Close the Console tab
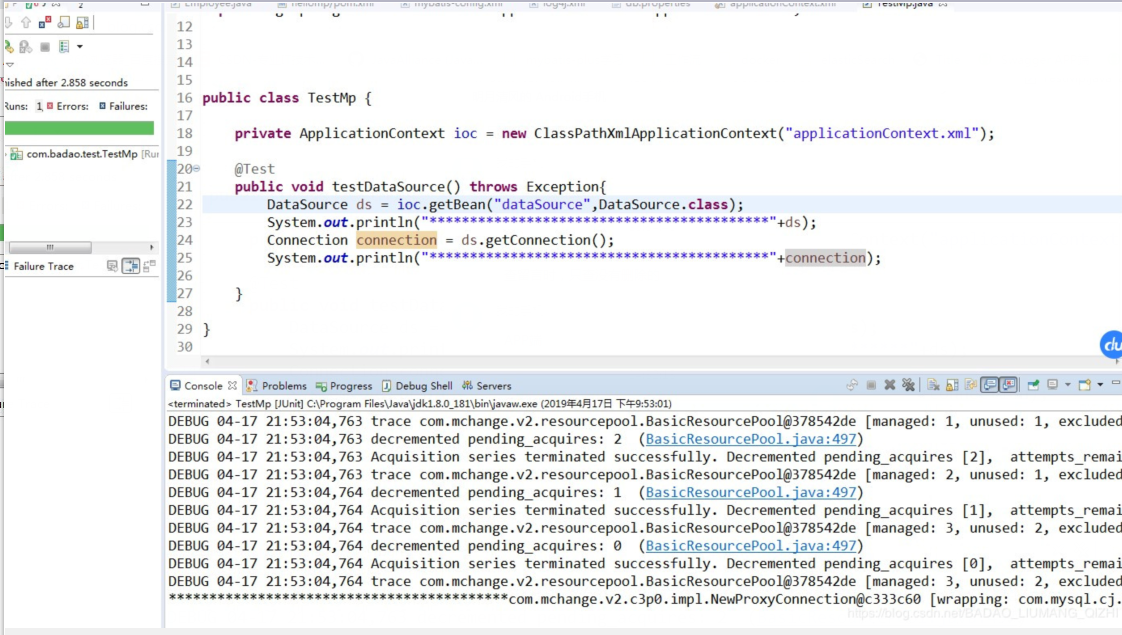This screenshot has height=635, width=1122. 232,385
